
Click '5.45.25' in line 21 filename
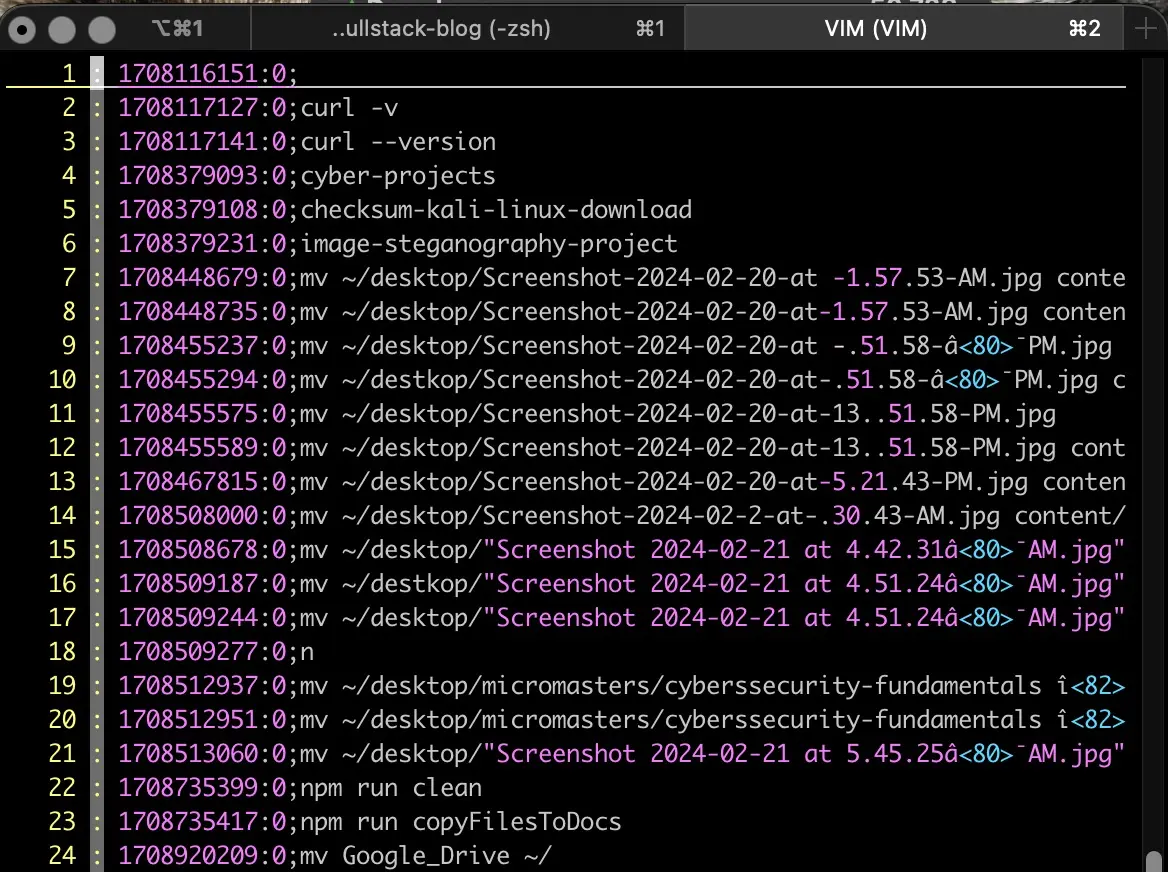(x=895, y=754)
